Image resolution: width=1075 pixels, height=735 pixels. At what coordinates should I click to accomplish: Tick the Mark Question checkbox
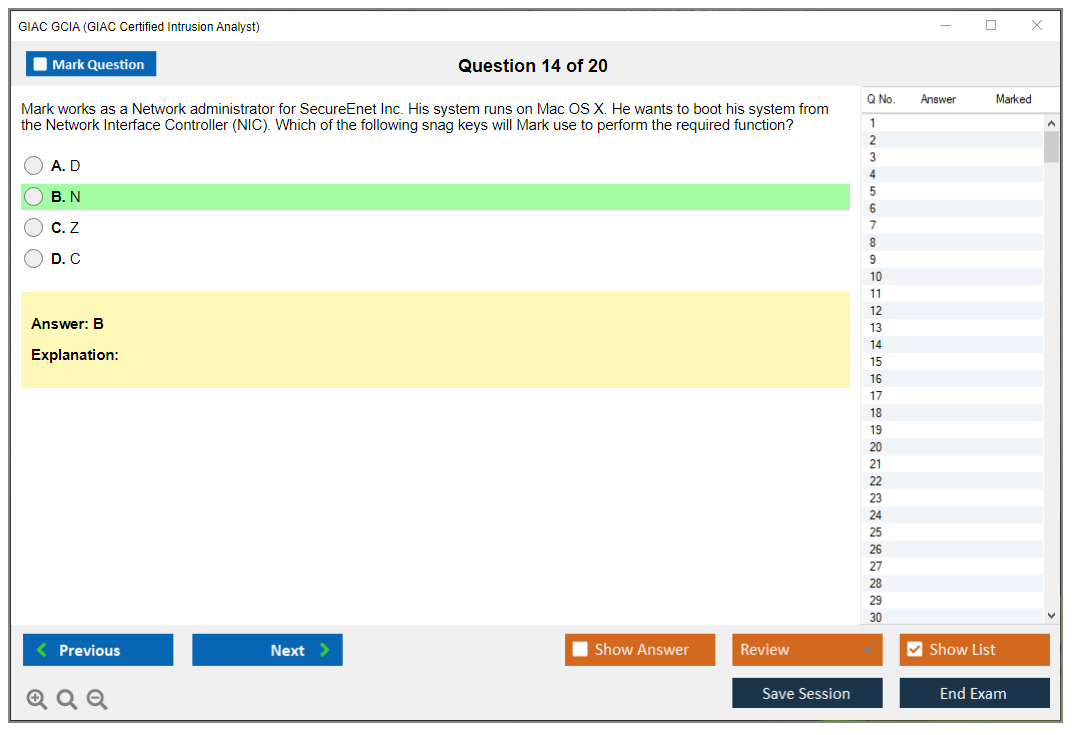pyautogui.click(x=40, y=64)
